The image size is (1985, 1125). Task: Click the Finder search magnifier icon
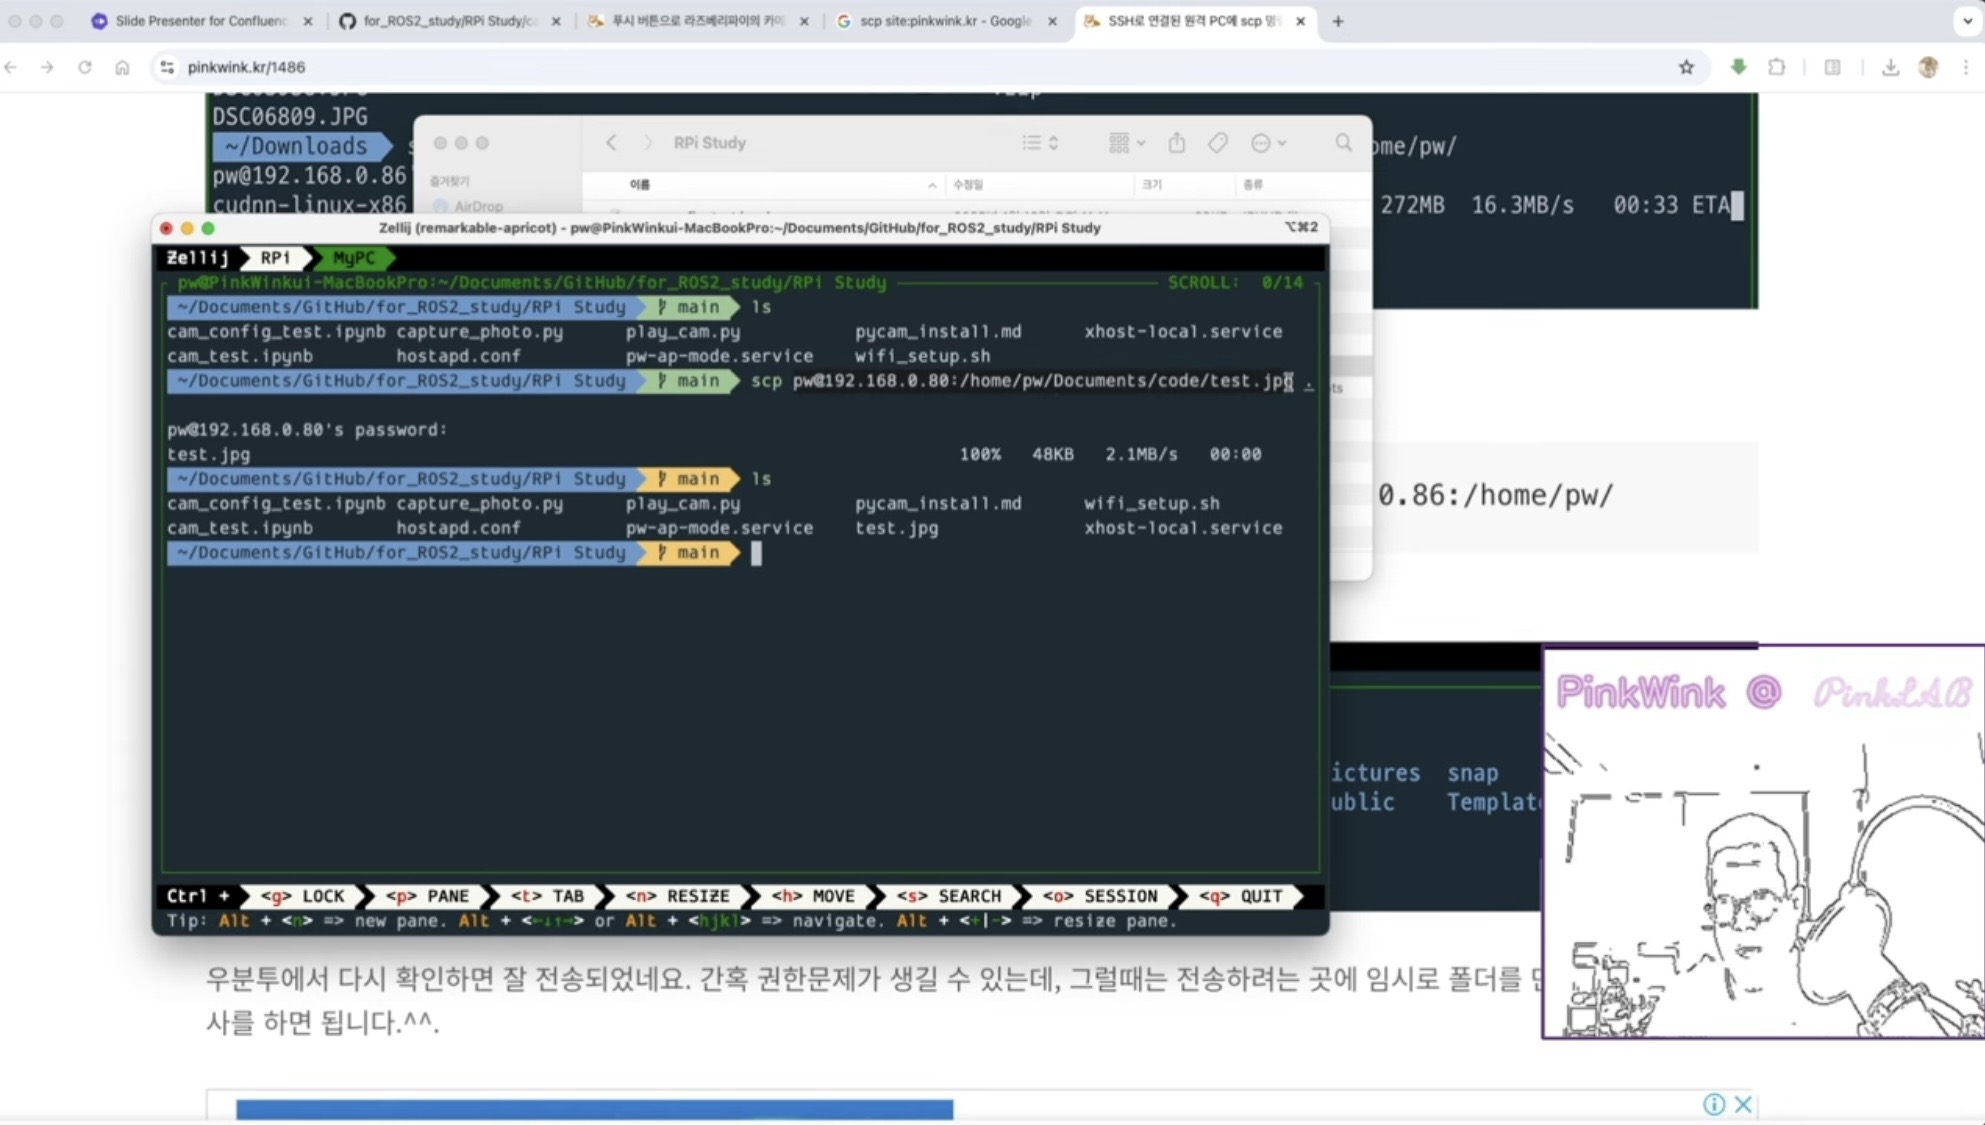pos(1343,143)
